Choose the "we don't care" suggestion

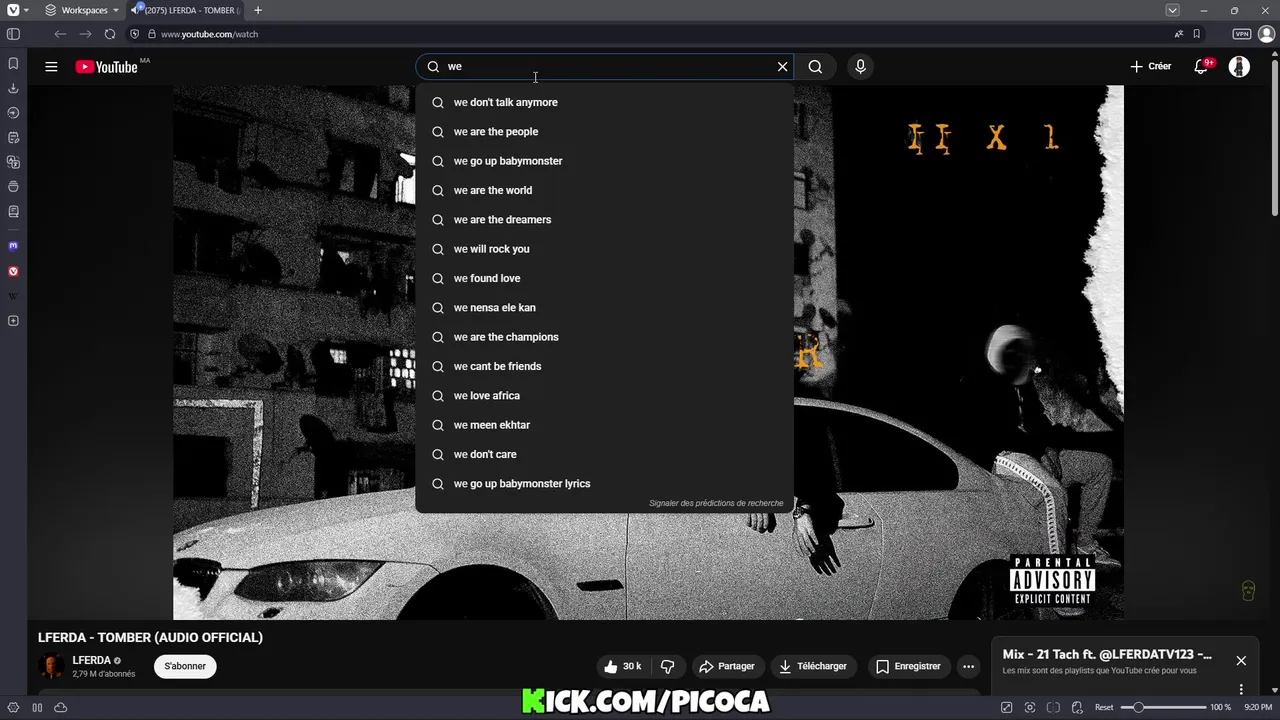click(604, 454)
